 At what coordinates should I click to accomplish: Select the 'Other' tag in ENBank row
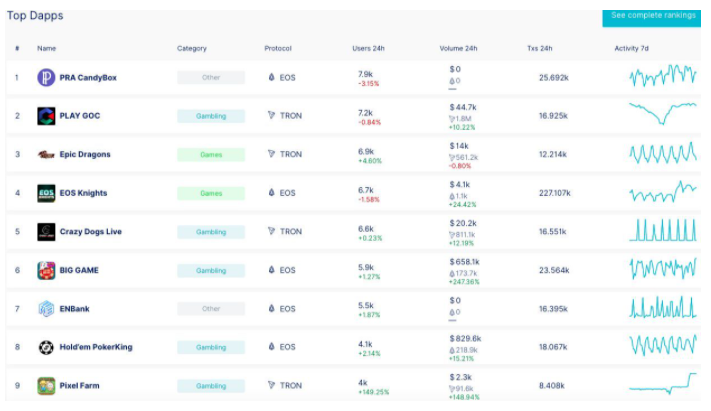tap(211, 308)
